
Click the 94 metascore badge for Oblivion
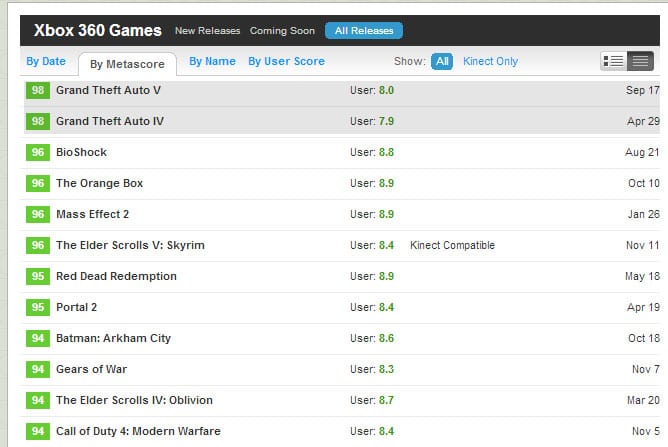coord(38,401)
